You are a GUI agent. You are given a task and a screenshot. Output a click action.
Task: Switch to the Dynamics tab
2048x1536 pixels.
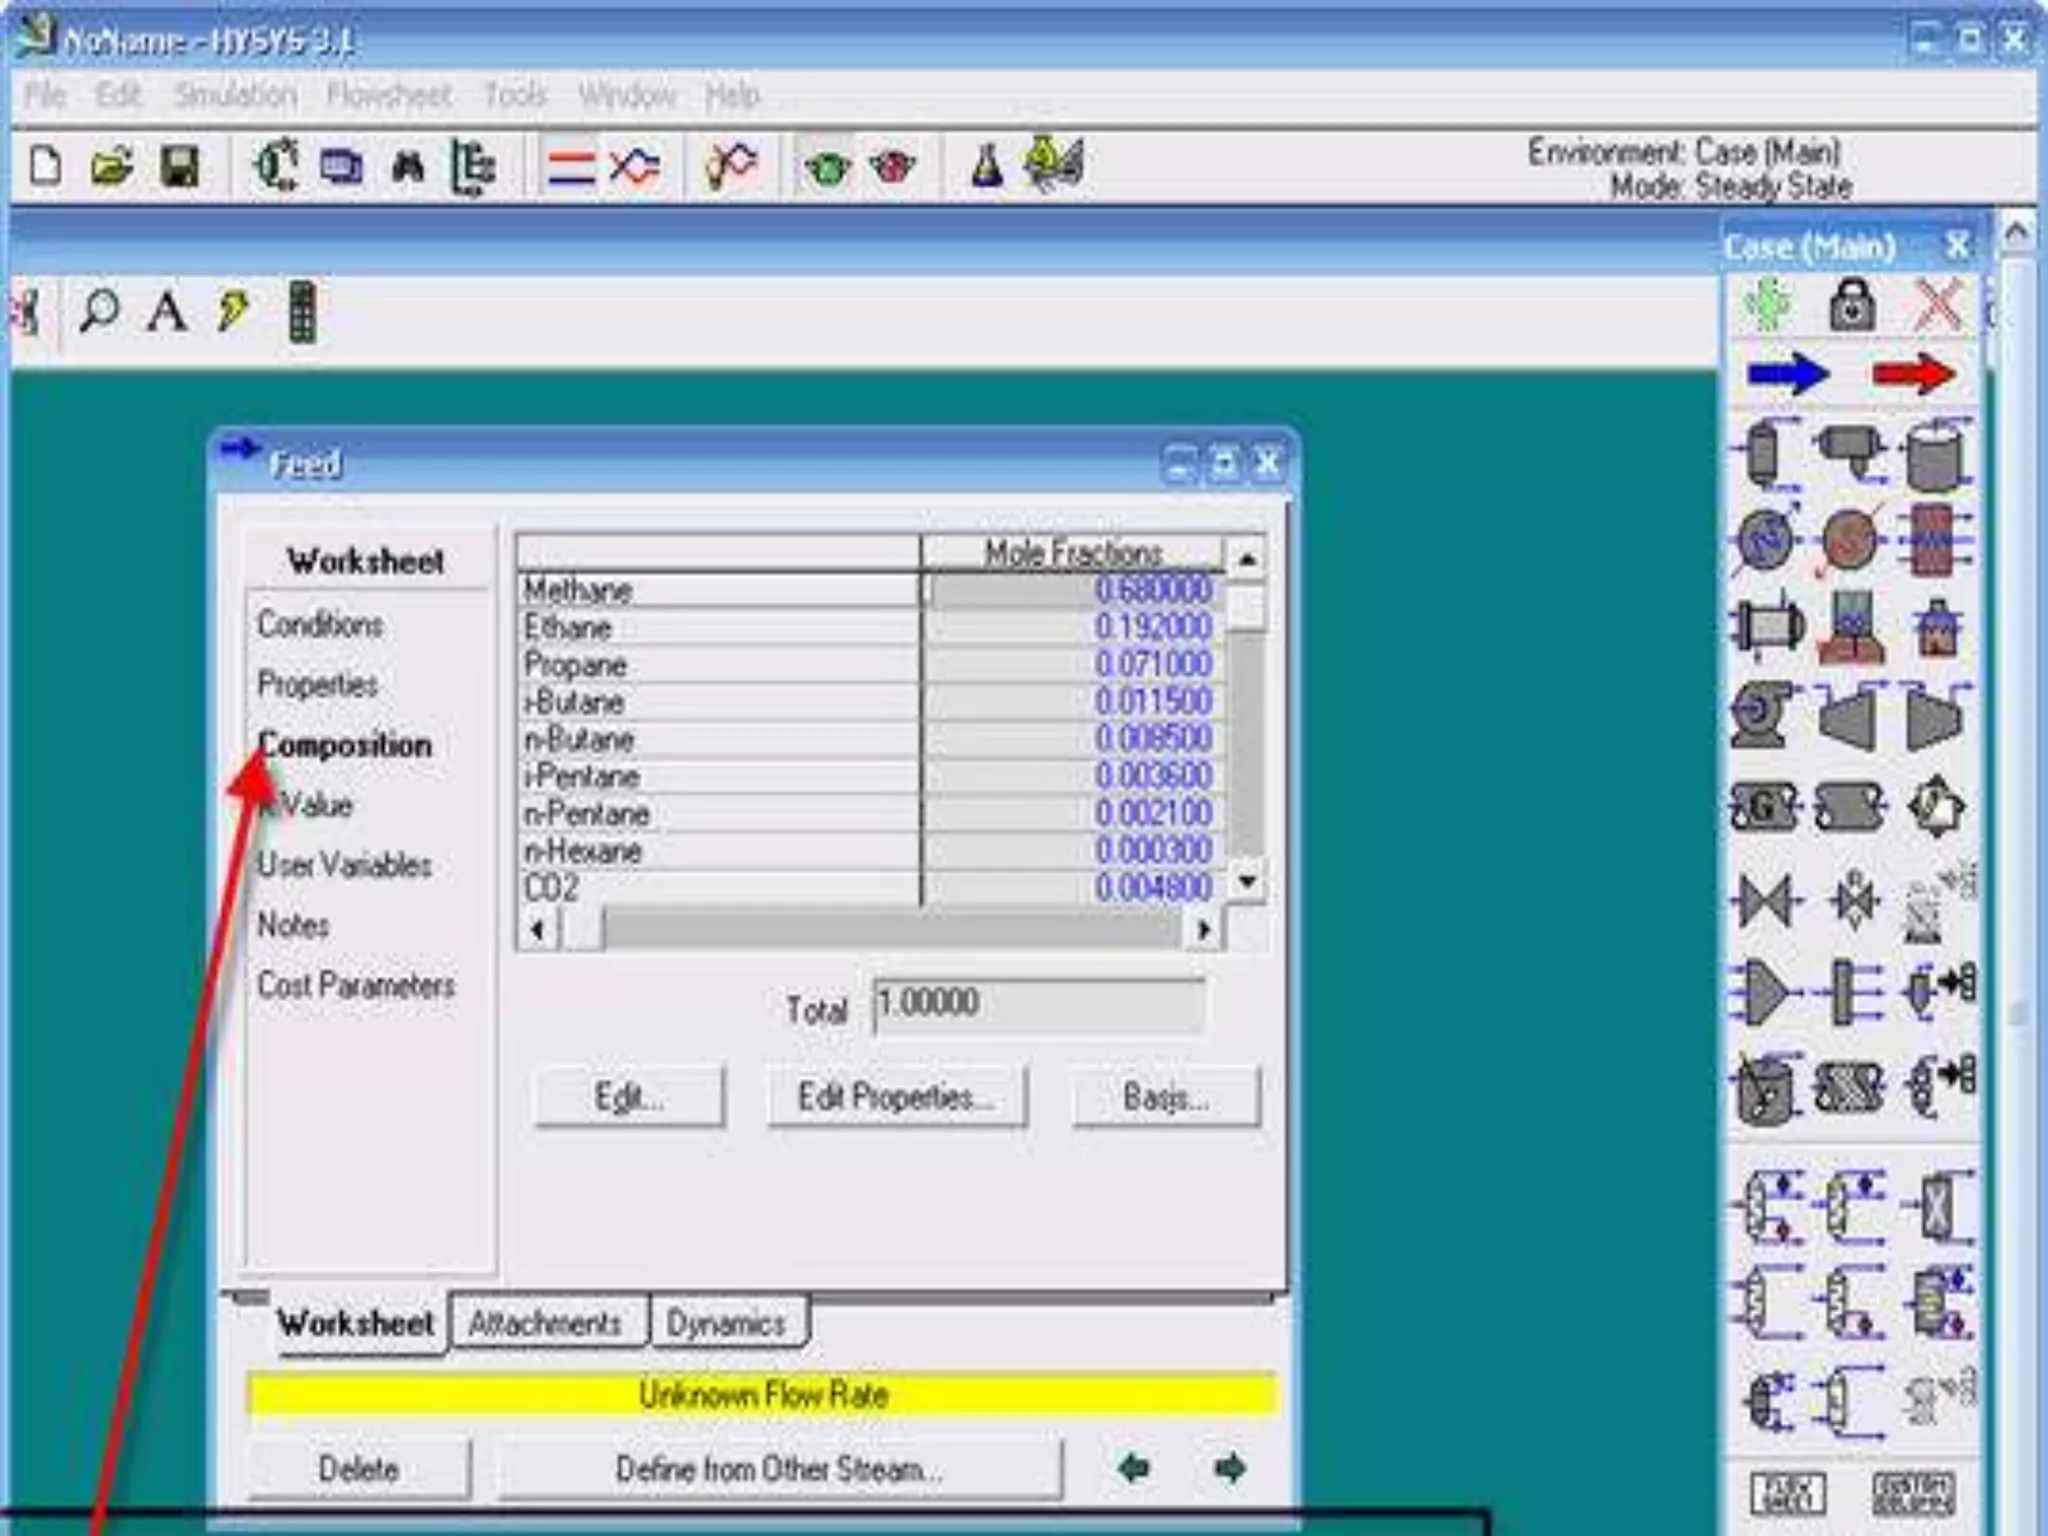pos(726,1323)
